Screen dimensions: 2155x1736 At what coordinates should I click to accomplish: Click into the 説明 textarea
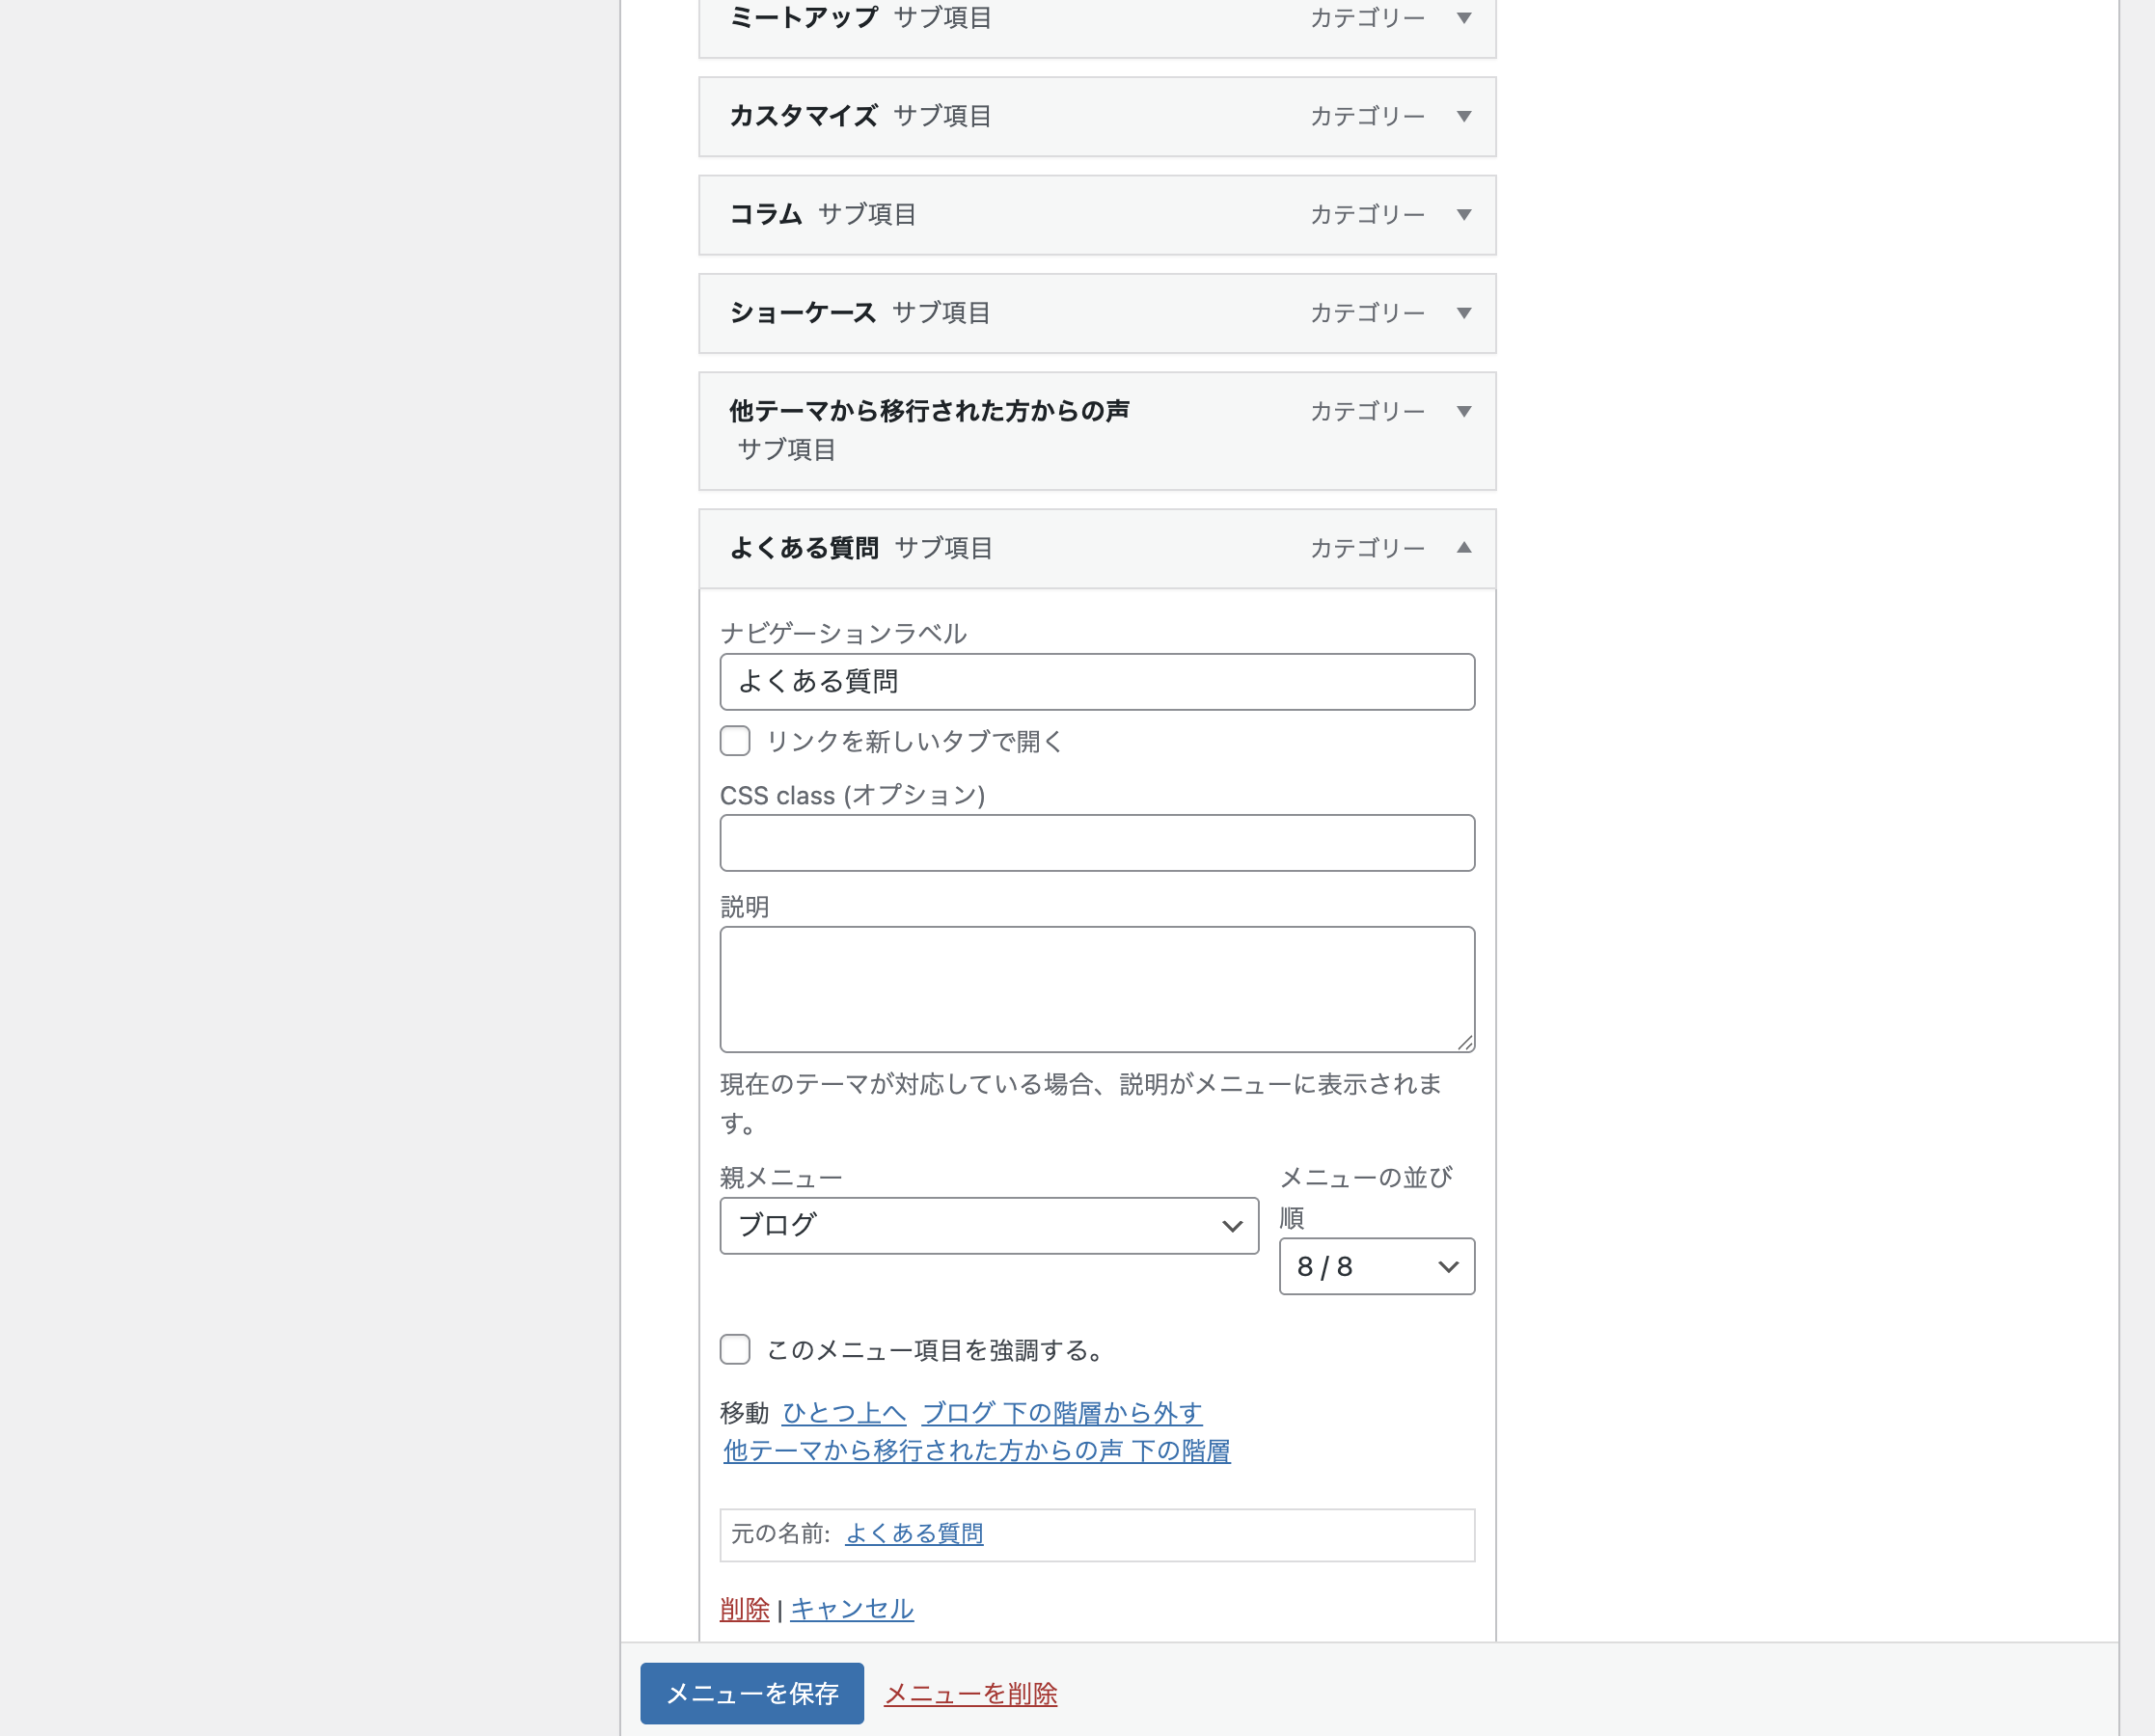1096,988
